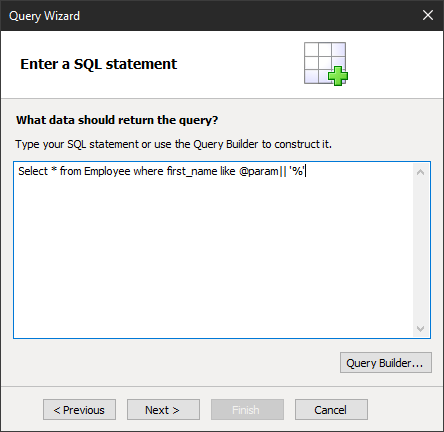Click the scroll up arrow in SQL box
This screenshot has height=432, width=444.
(x=420, y=172)
